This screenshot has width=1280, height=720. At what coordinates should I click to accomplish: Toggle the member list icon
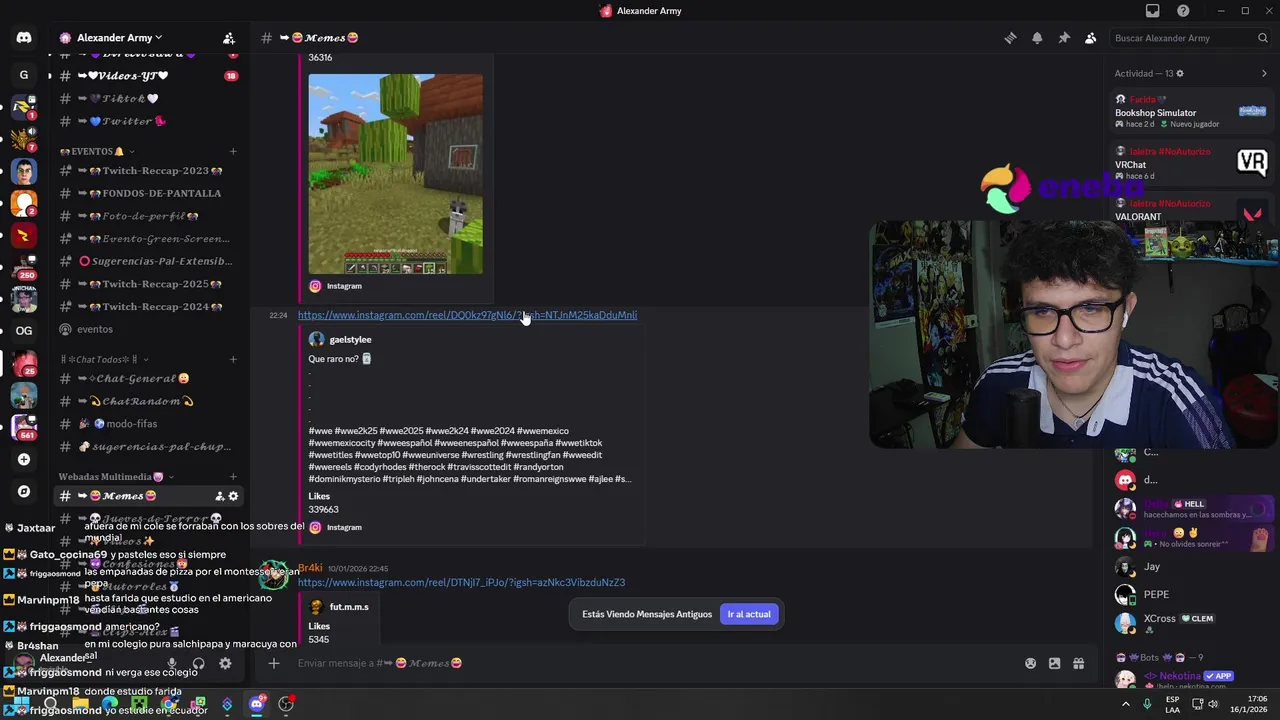pyautogui.click(x=1091, y=38)
